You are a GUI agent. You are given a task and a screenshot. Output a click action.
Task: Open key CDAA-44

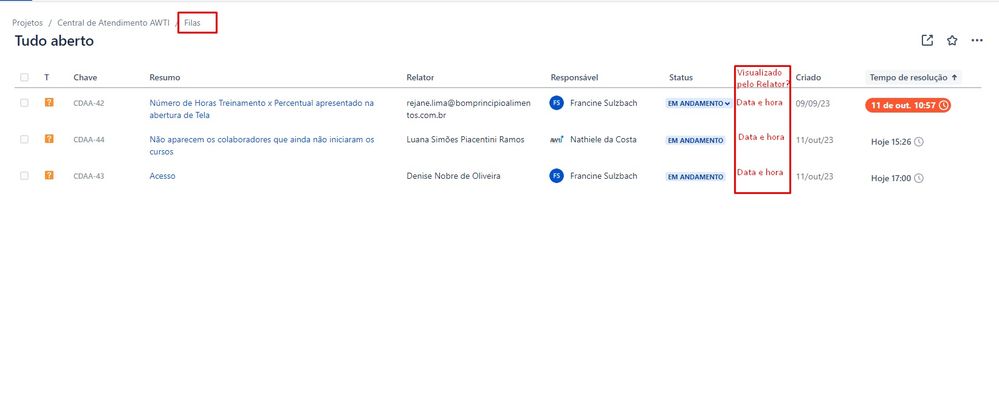click(x=89, y=140)
